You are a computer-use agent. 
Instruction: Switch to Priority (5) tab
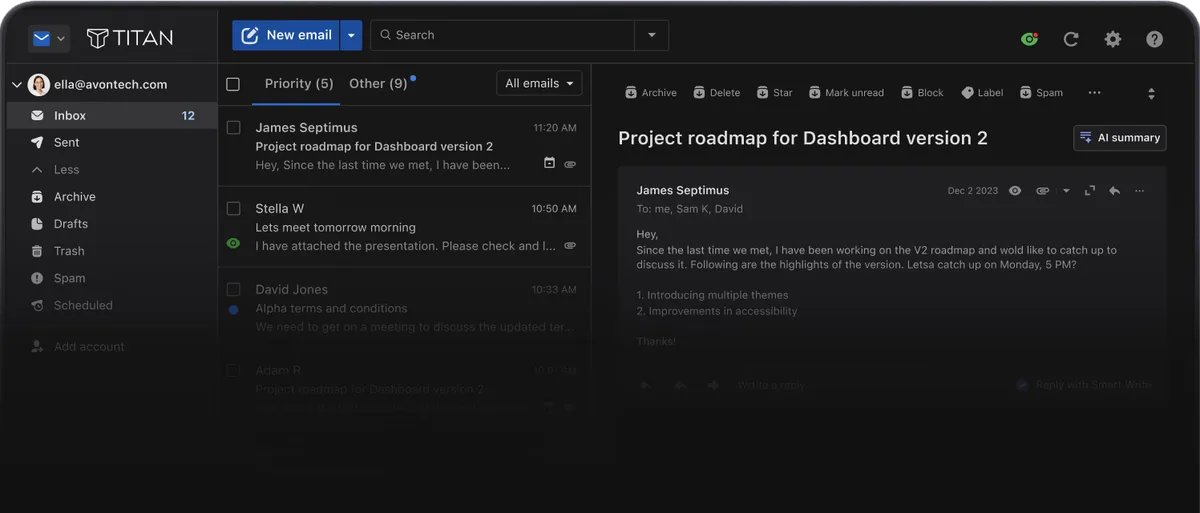click(x=299, y=84)
